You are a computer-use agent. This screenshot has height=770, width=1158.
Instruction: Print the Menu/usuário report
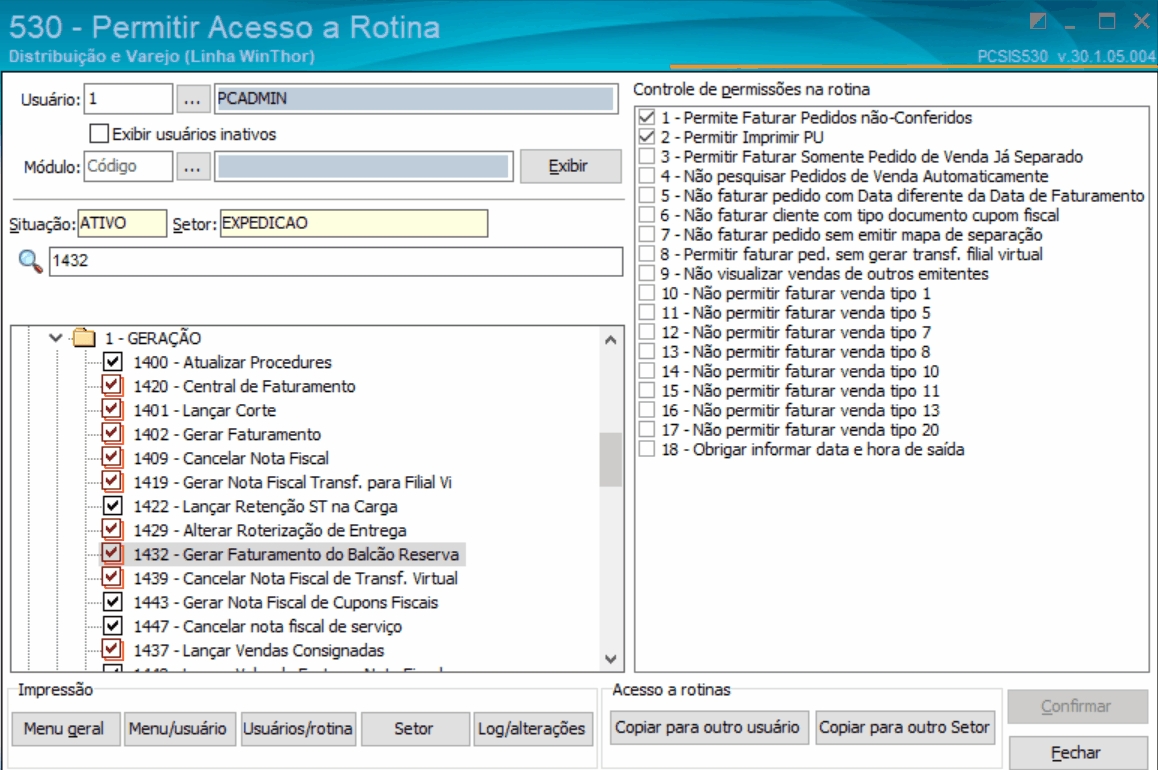[178, 729]
